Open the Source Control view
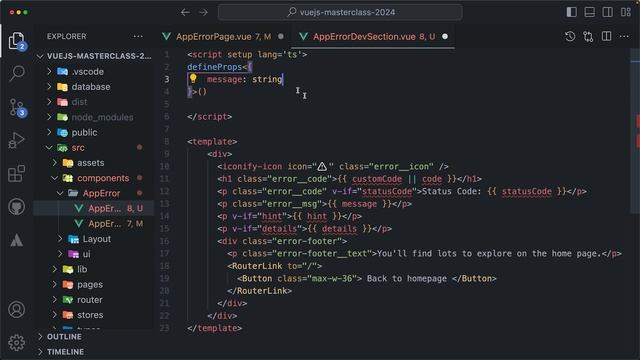The width and height of the screenshot is (640, 360). [16, 107]
